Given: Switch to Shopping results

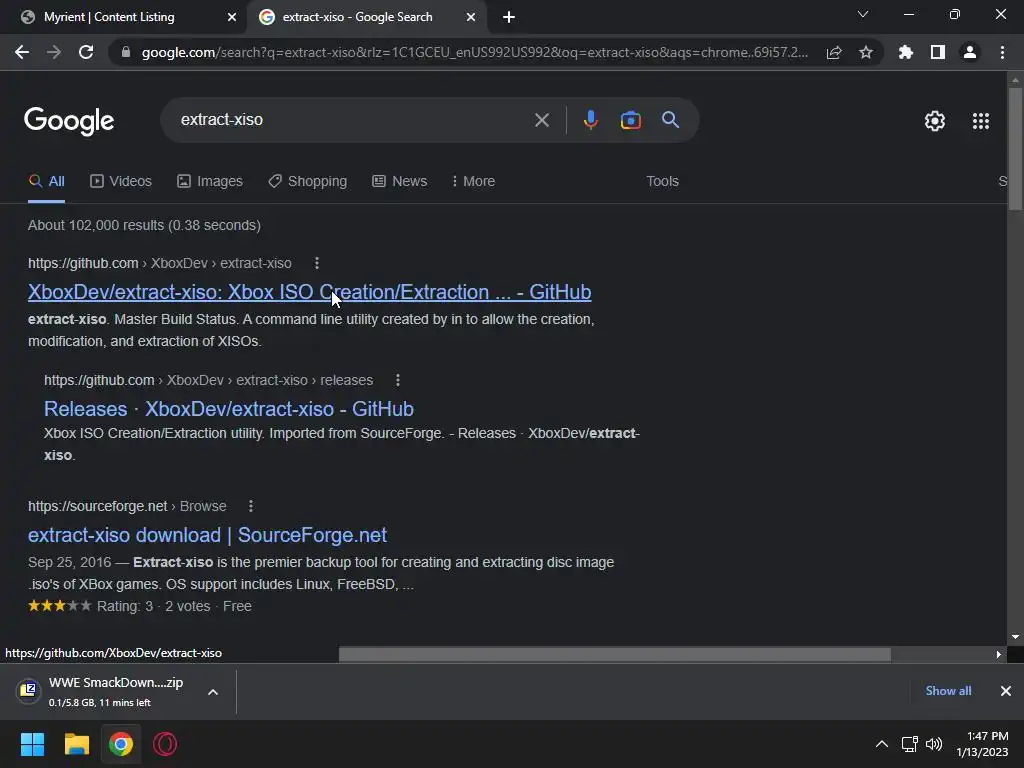Looking at the screenshot, I should (308, 182).
